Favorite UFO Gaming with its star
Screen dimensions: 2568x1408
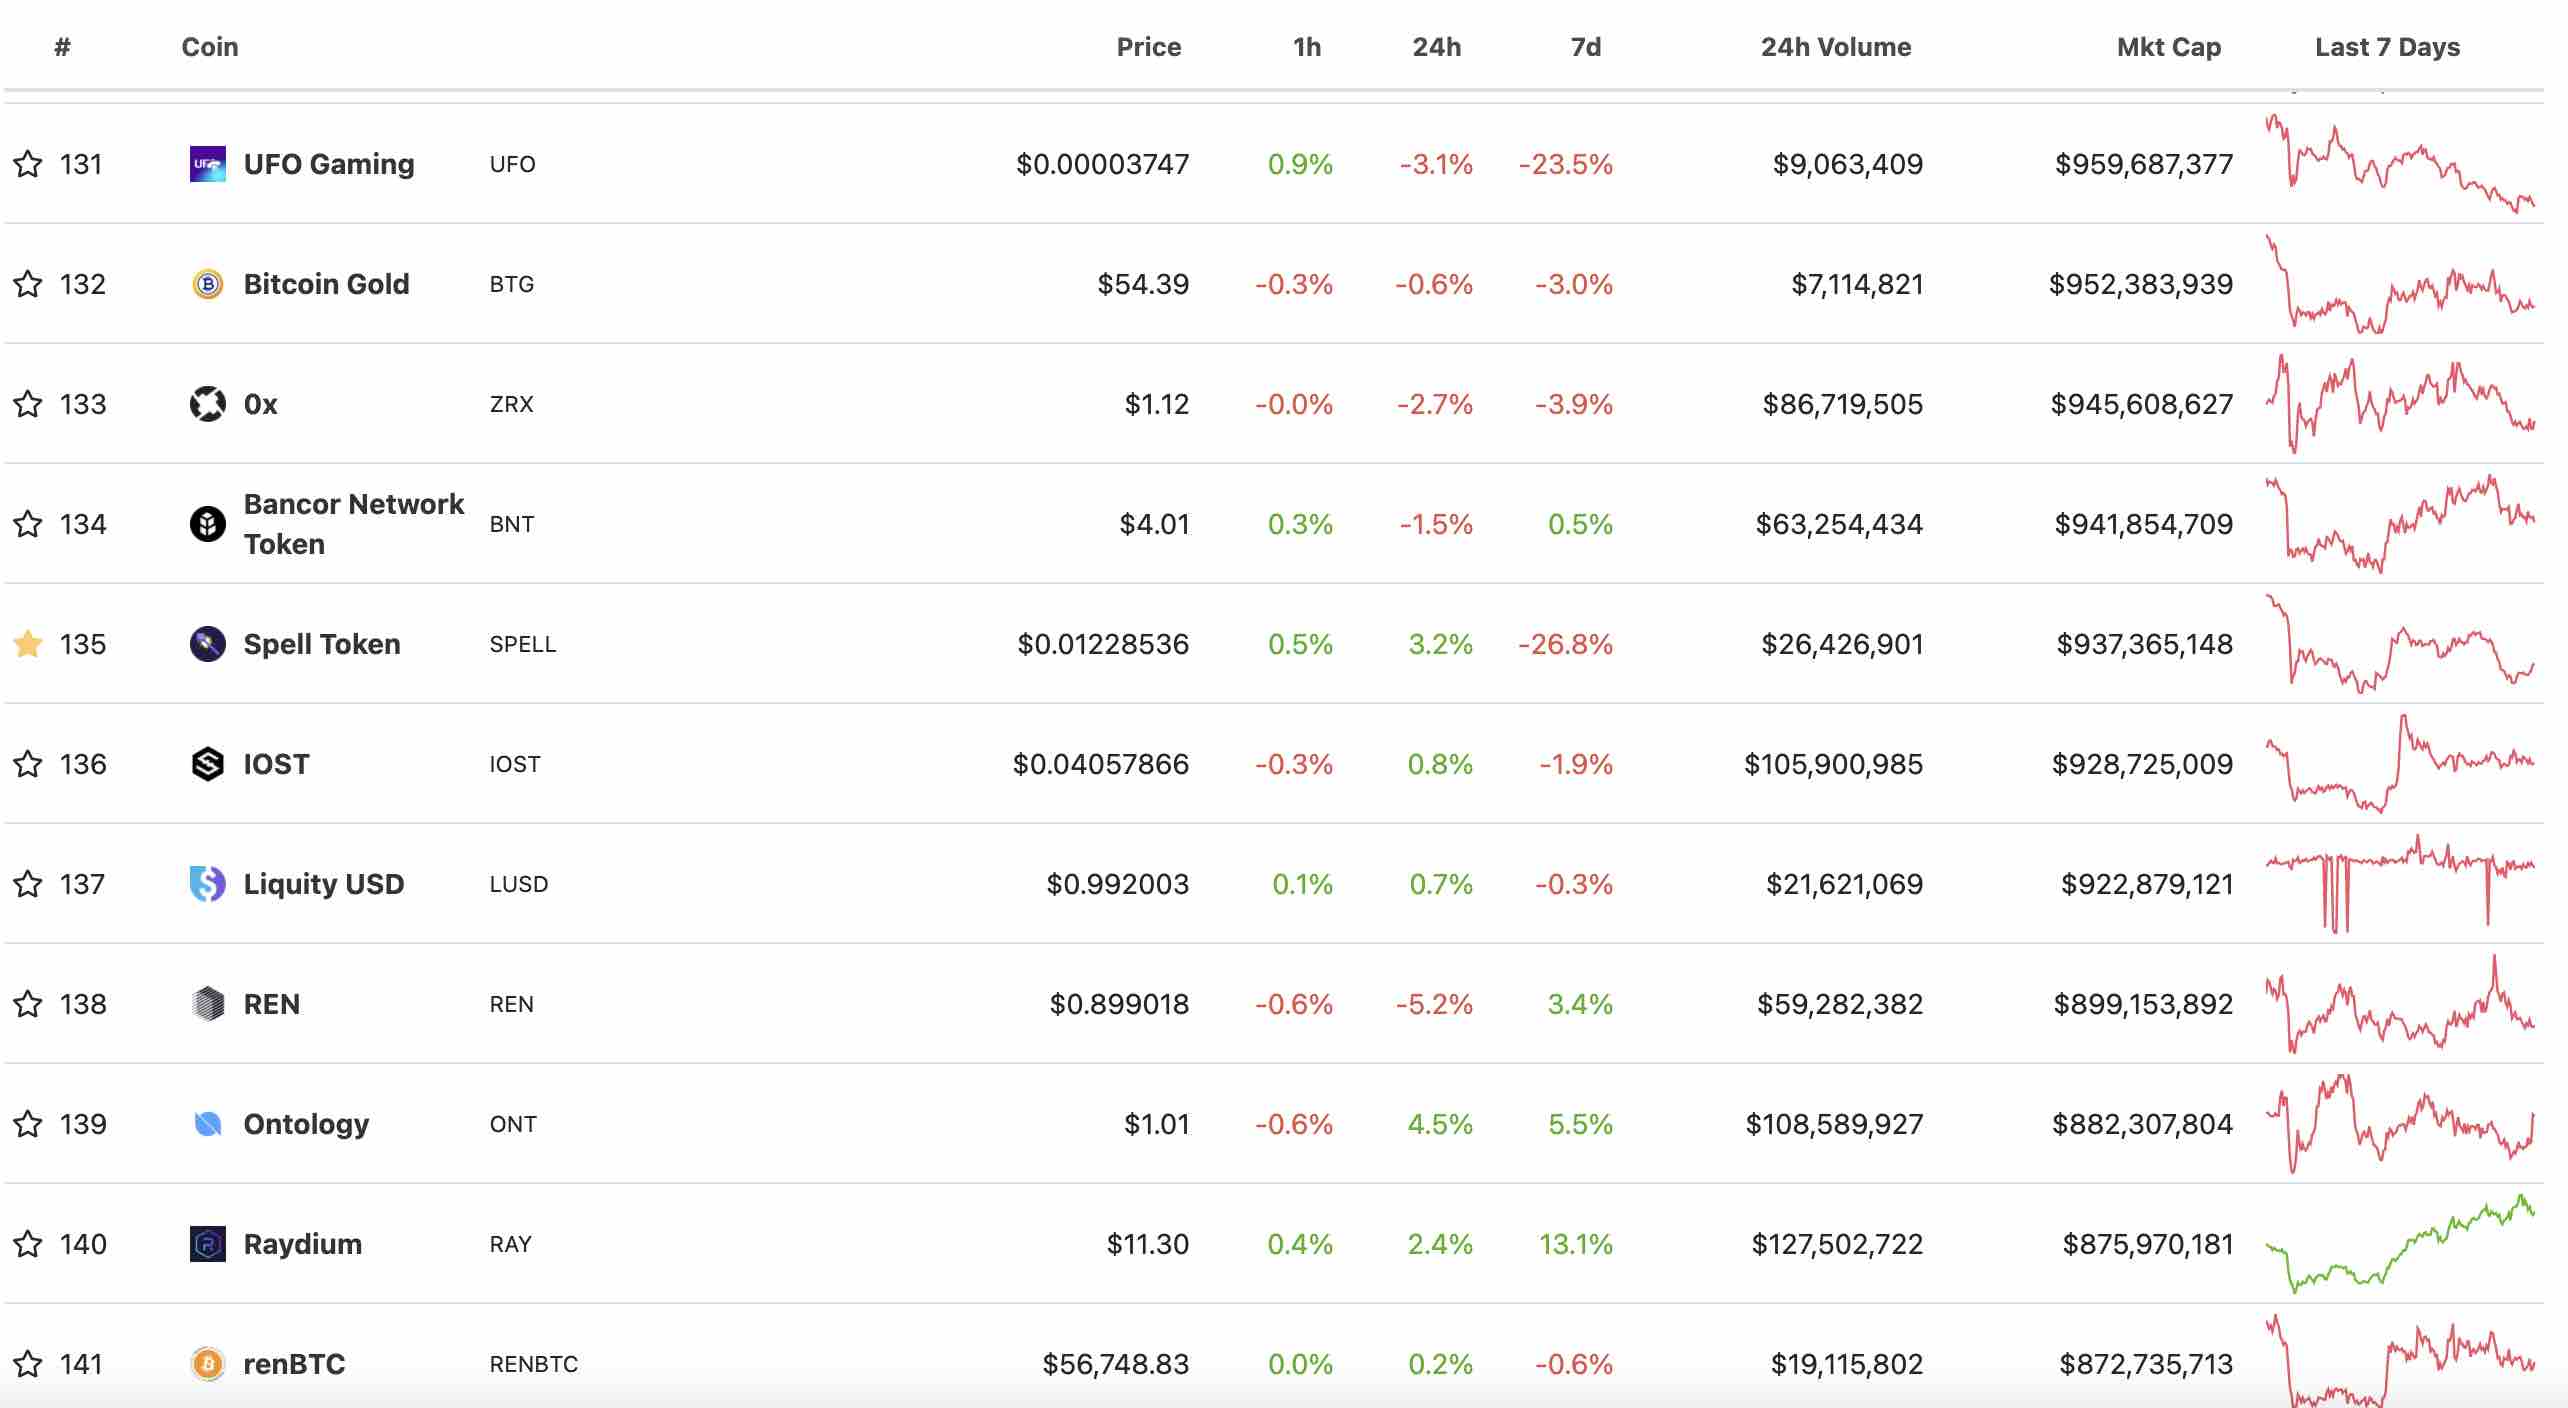[28, 164]
